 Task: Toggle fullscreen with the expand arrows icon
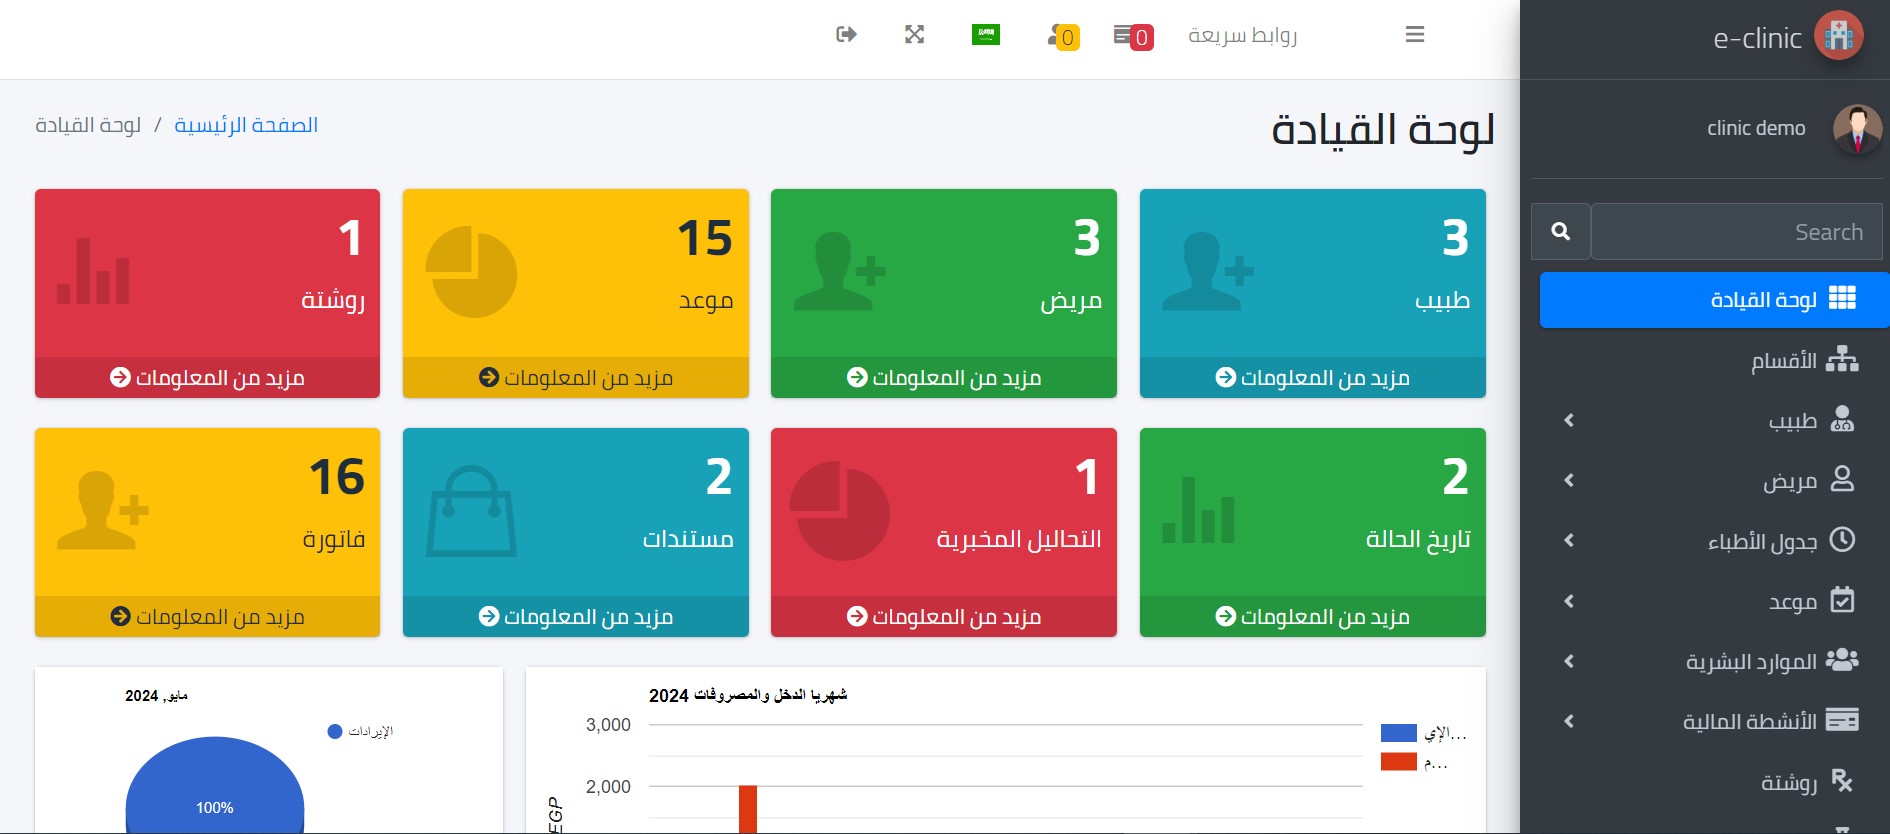pos(914,35)
